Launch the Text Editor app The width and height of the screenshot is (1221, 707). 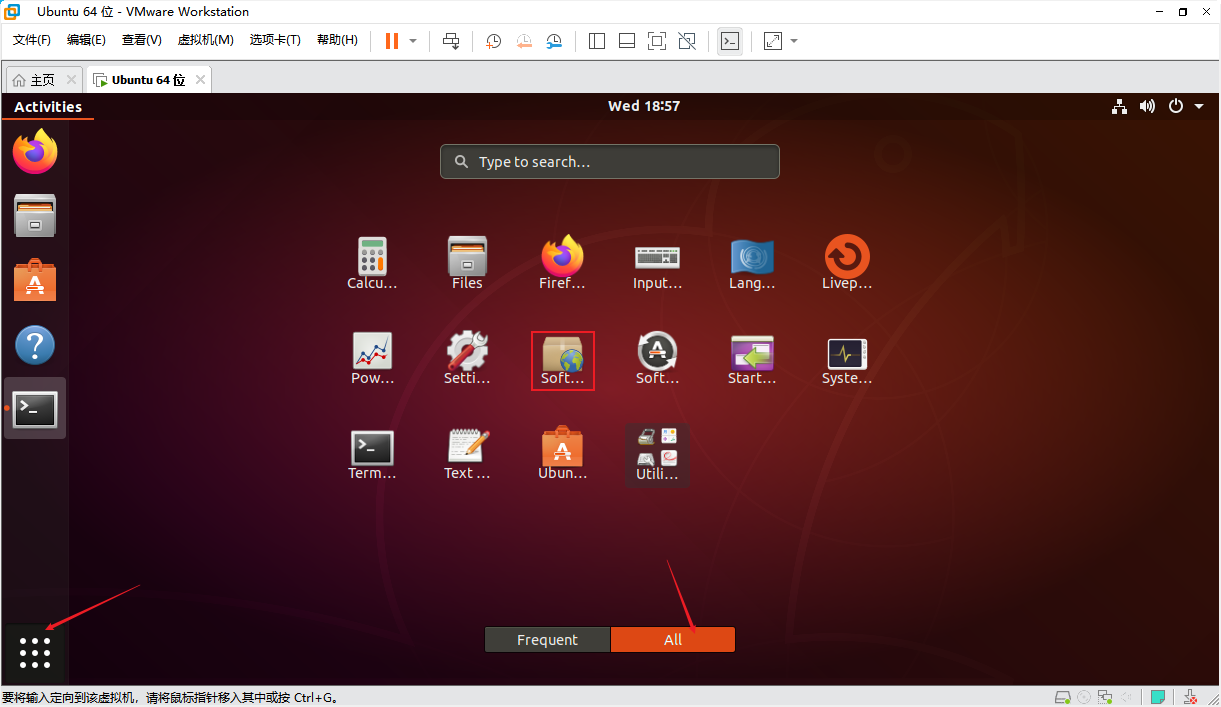[x=467, y=454]
